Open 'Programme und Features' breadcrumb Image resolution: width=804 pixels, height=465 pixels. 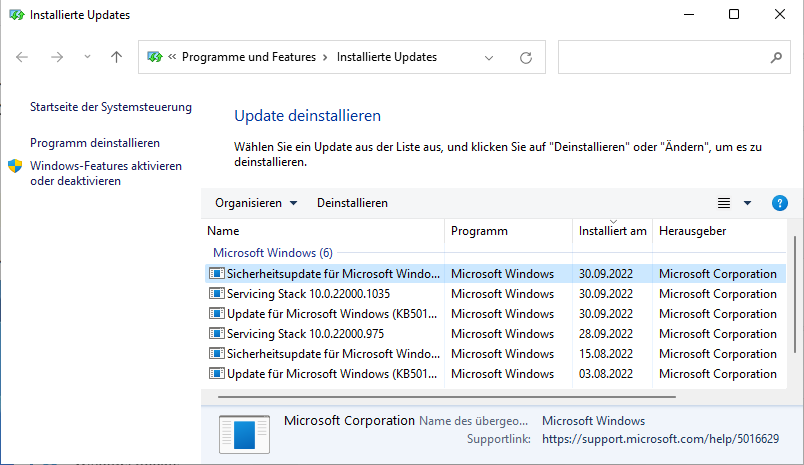(x=249, y=57)
